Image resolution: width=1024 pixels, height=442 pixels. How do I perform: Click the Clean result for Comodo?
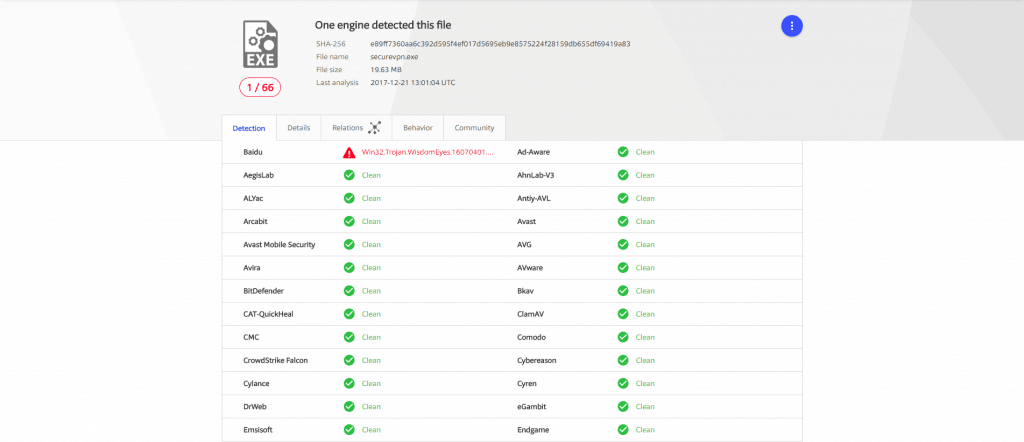(645, 337)
